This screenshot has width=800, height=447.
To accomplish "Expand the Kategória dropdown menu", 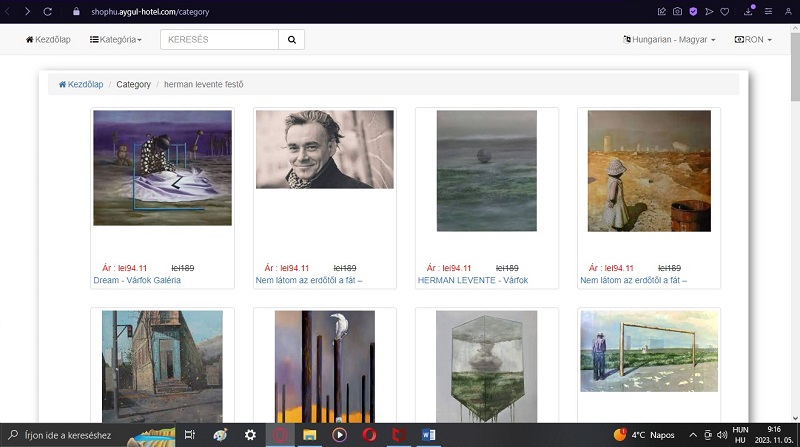I will (116, 39).
